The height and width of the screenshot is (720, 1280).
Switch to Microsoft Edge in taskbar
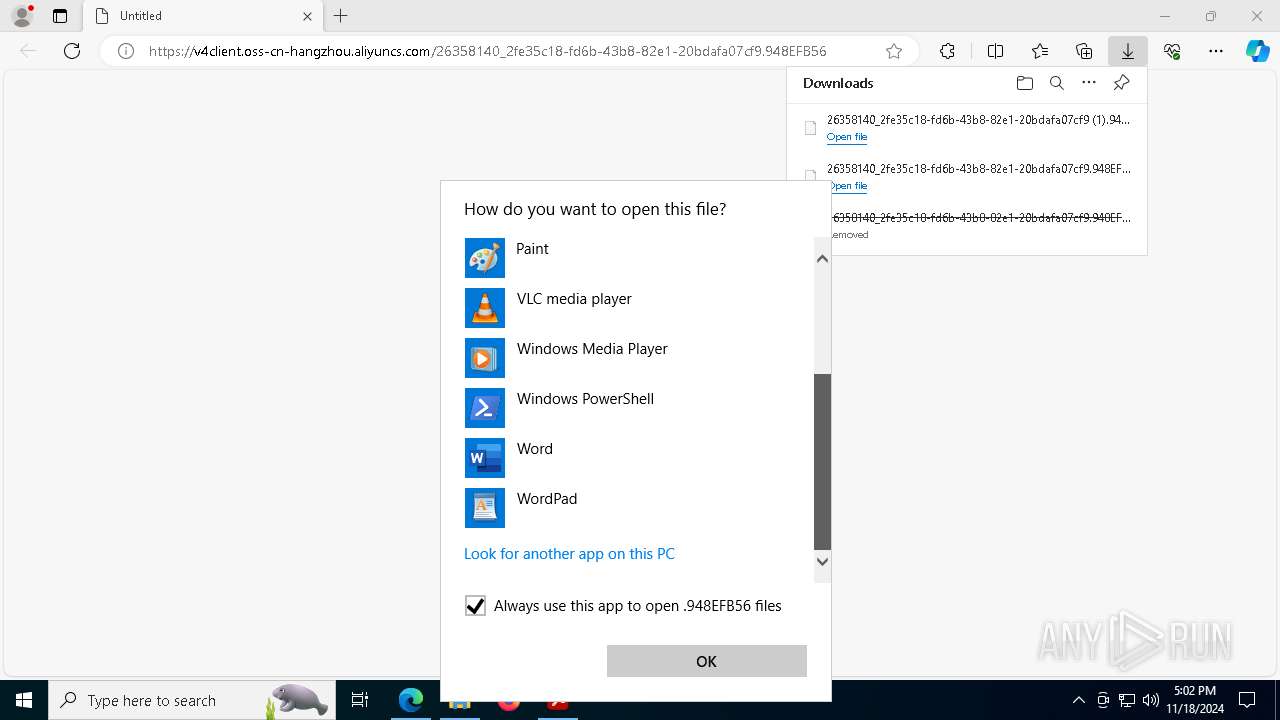(411, 700)
